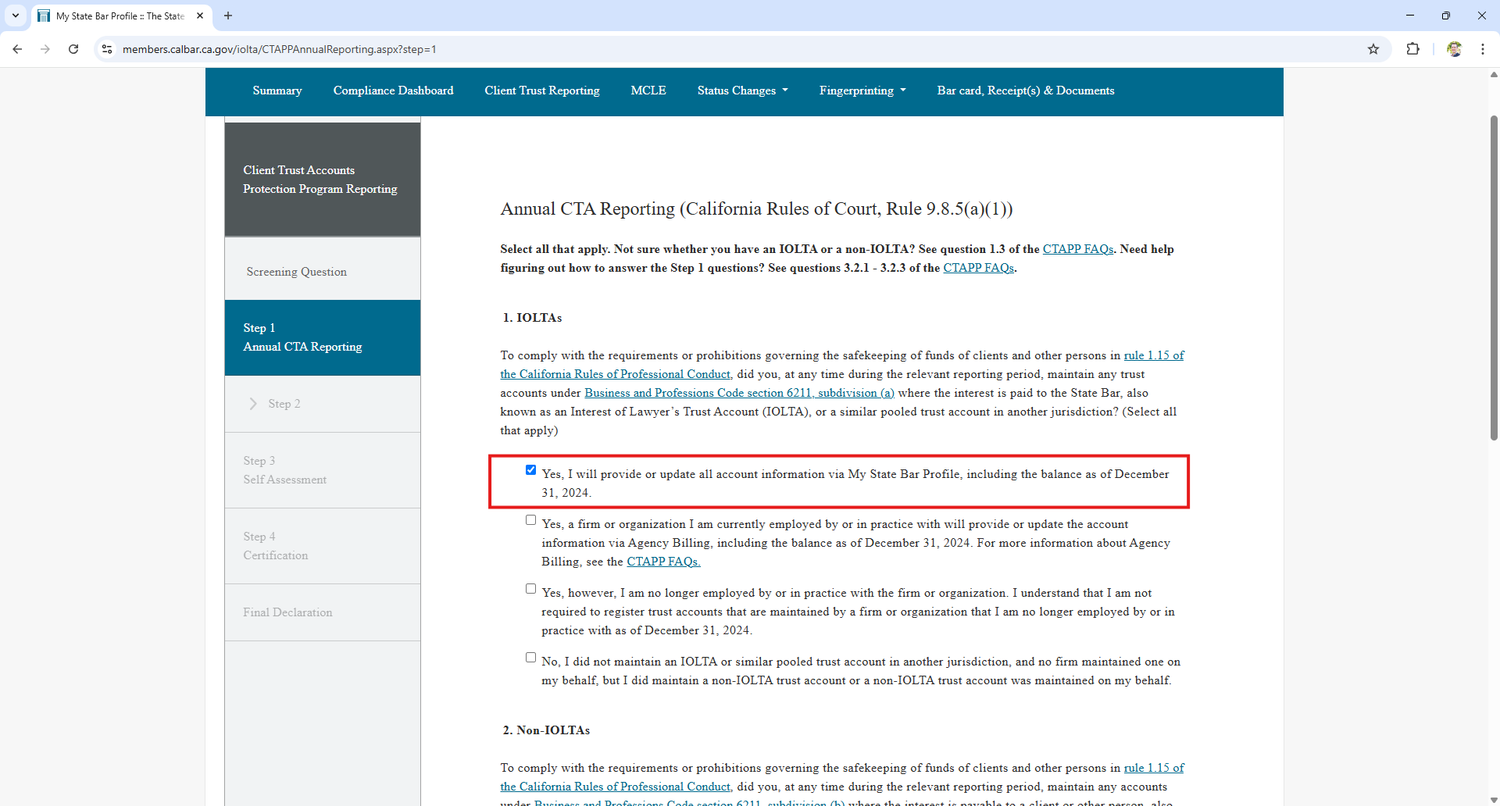
Task: Check 'No, I did not maintain an IOLTA' checkbox
Action: tap(531, 658)
